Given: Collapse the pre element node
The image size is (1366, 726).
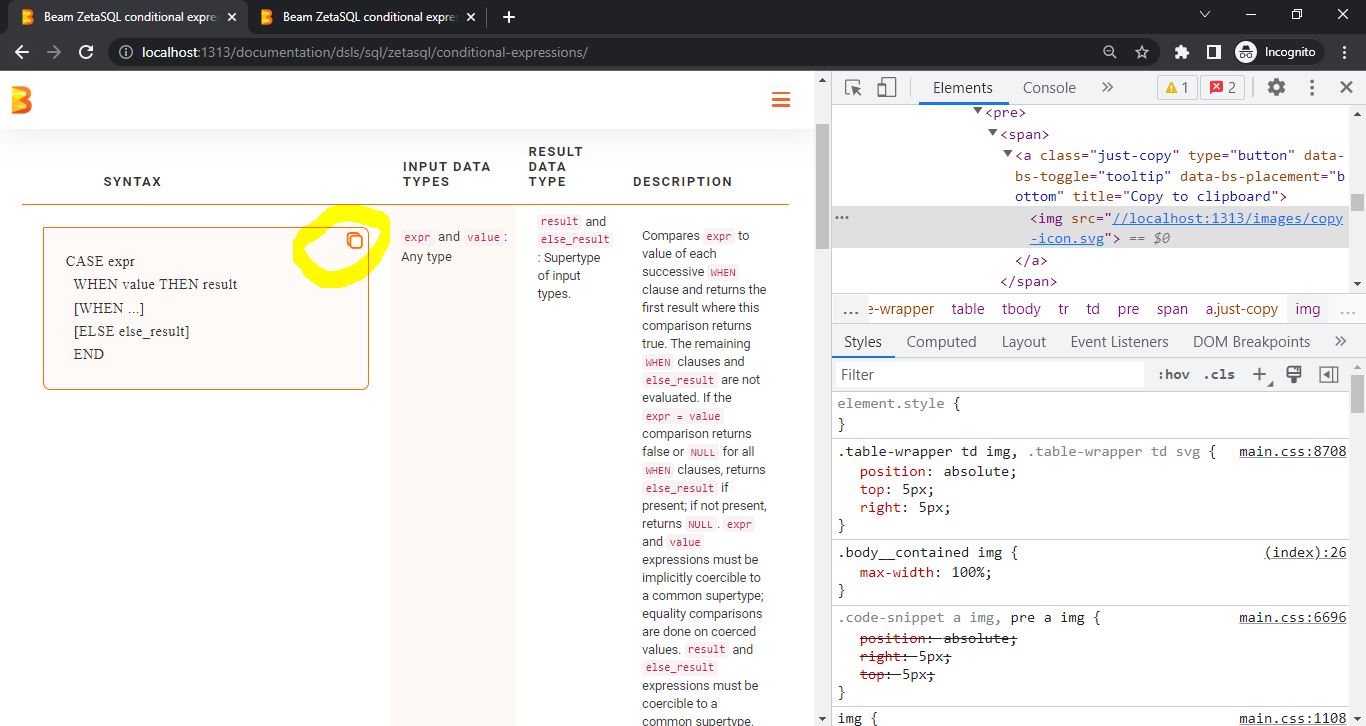Looking at the screenshot, I should tap(978, 113).
